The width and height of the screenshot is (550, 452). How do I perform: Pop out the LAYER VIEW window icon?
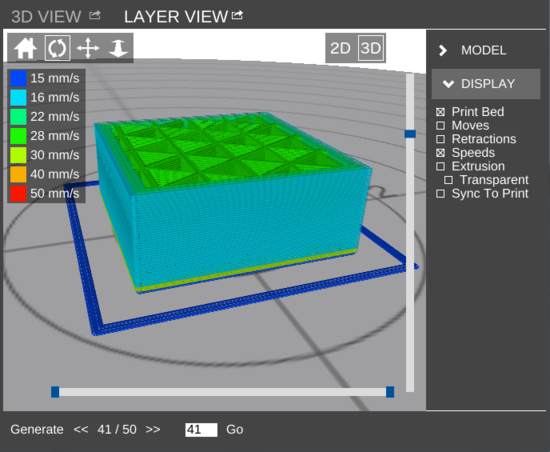[237, 15]
